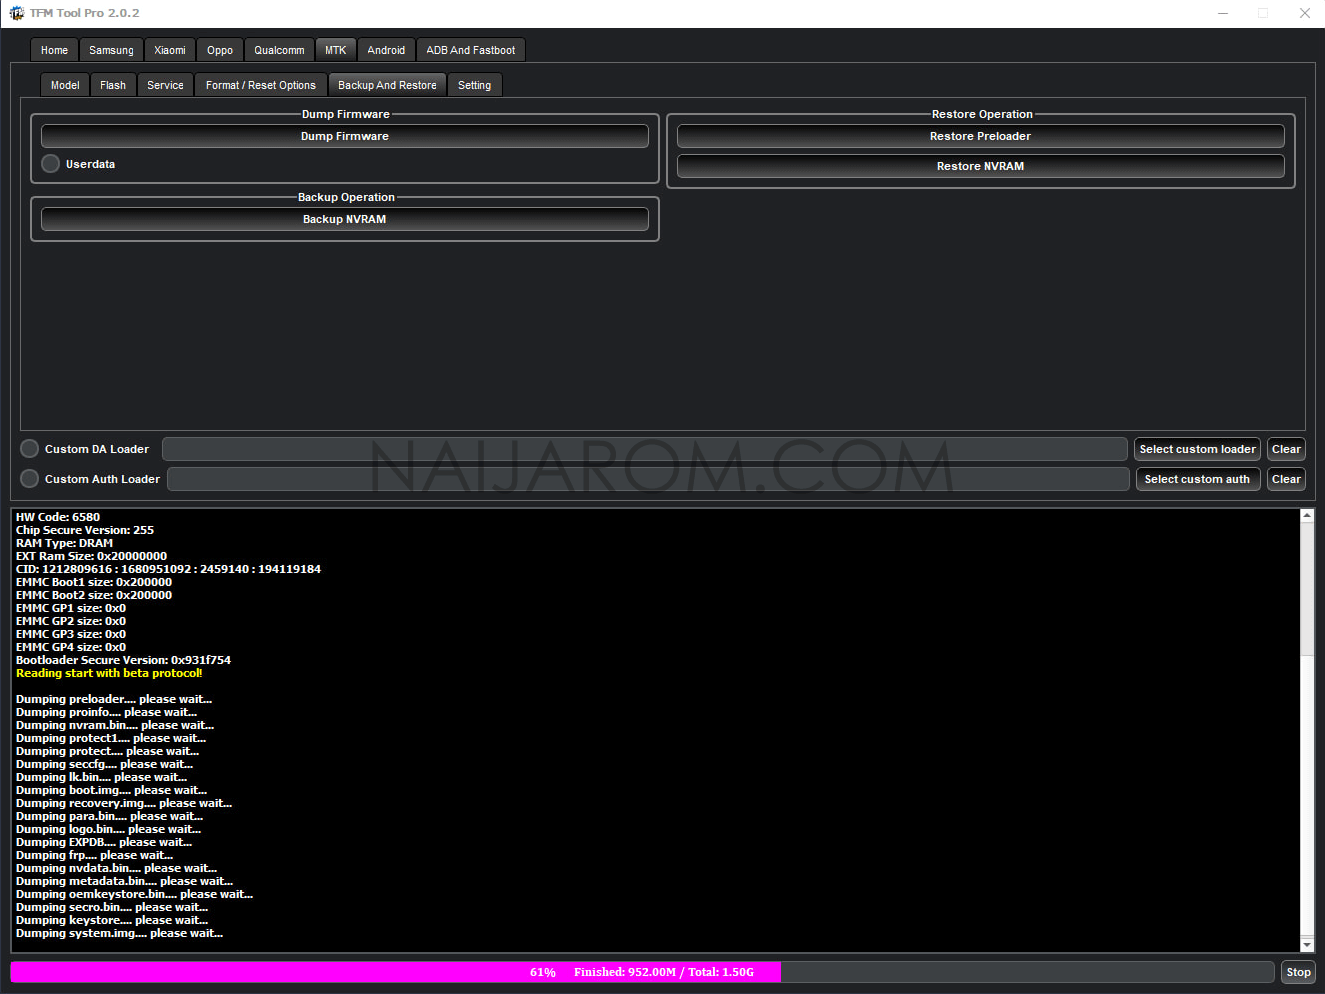Minimize the TFM Tool Pro window
This screenshot has width=1325, height=994.
[x=1222, y=13]
